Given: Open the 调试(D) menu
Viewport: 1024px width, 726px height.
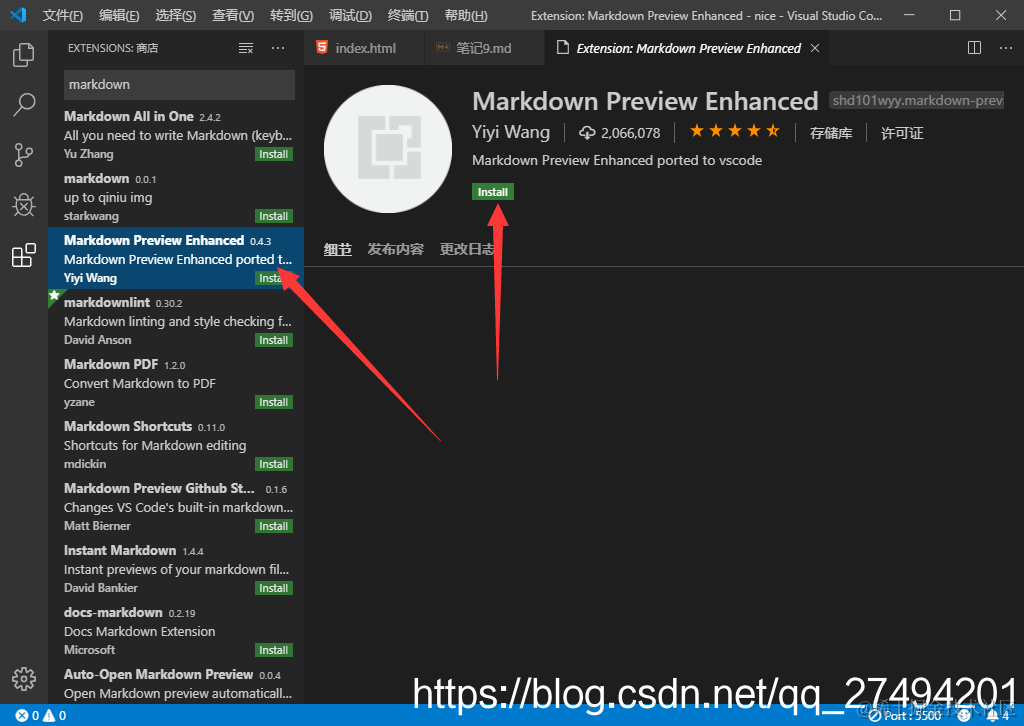Looking at the screenshot, I should [350, 15].
